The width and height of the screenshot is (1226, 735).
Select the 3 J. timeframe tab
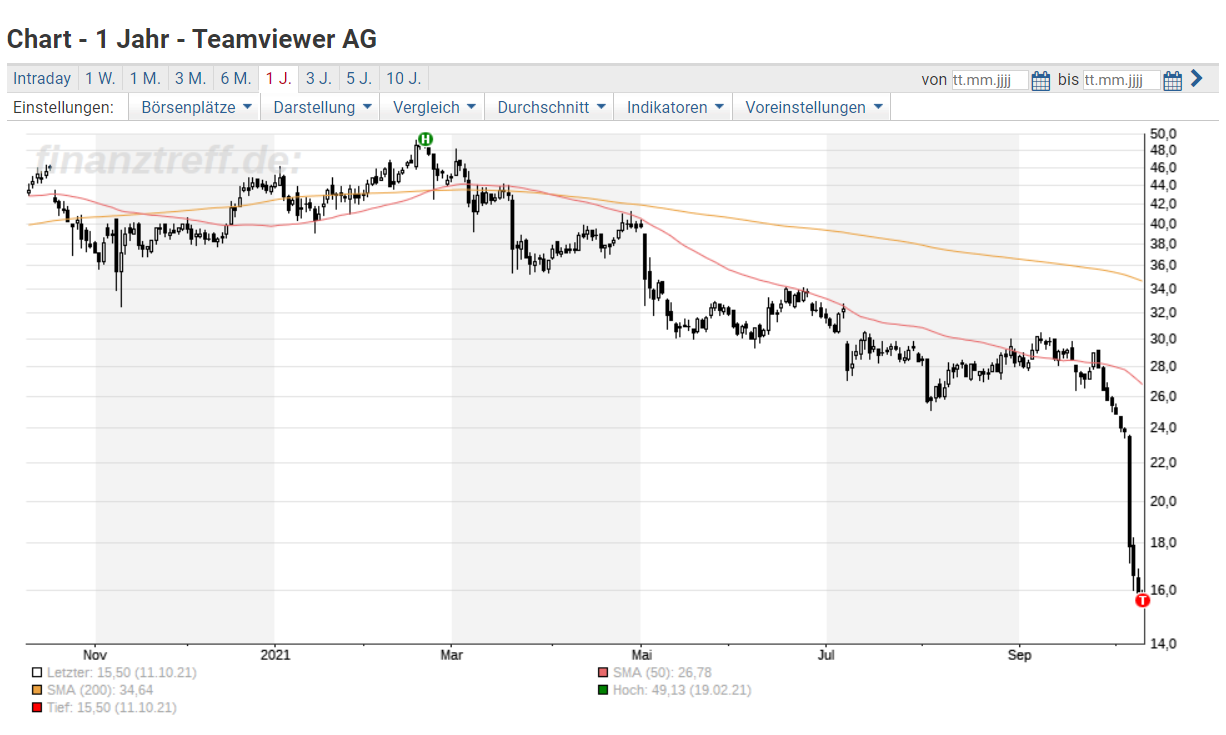(x=319, y=78)
